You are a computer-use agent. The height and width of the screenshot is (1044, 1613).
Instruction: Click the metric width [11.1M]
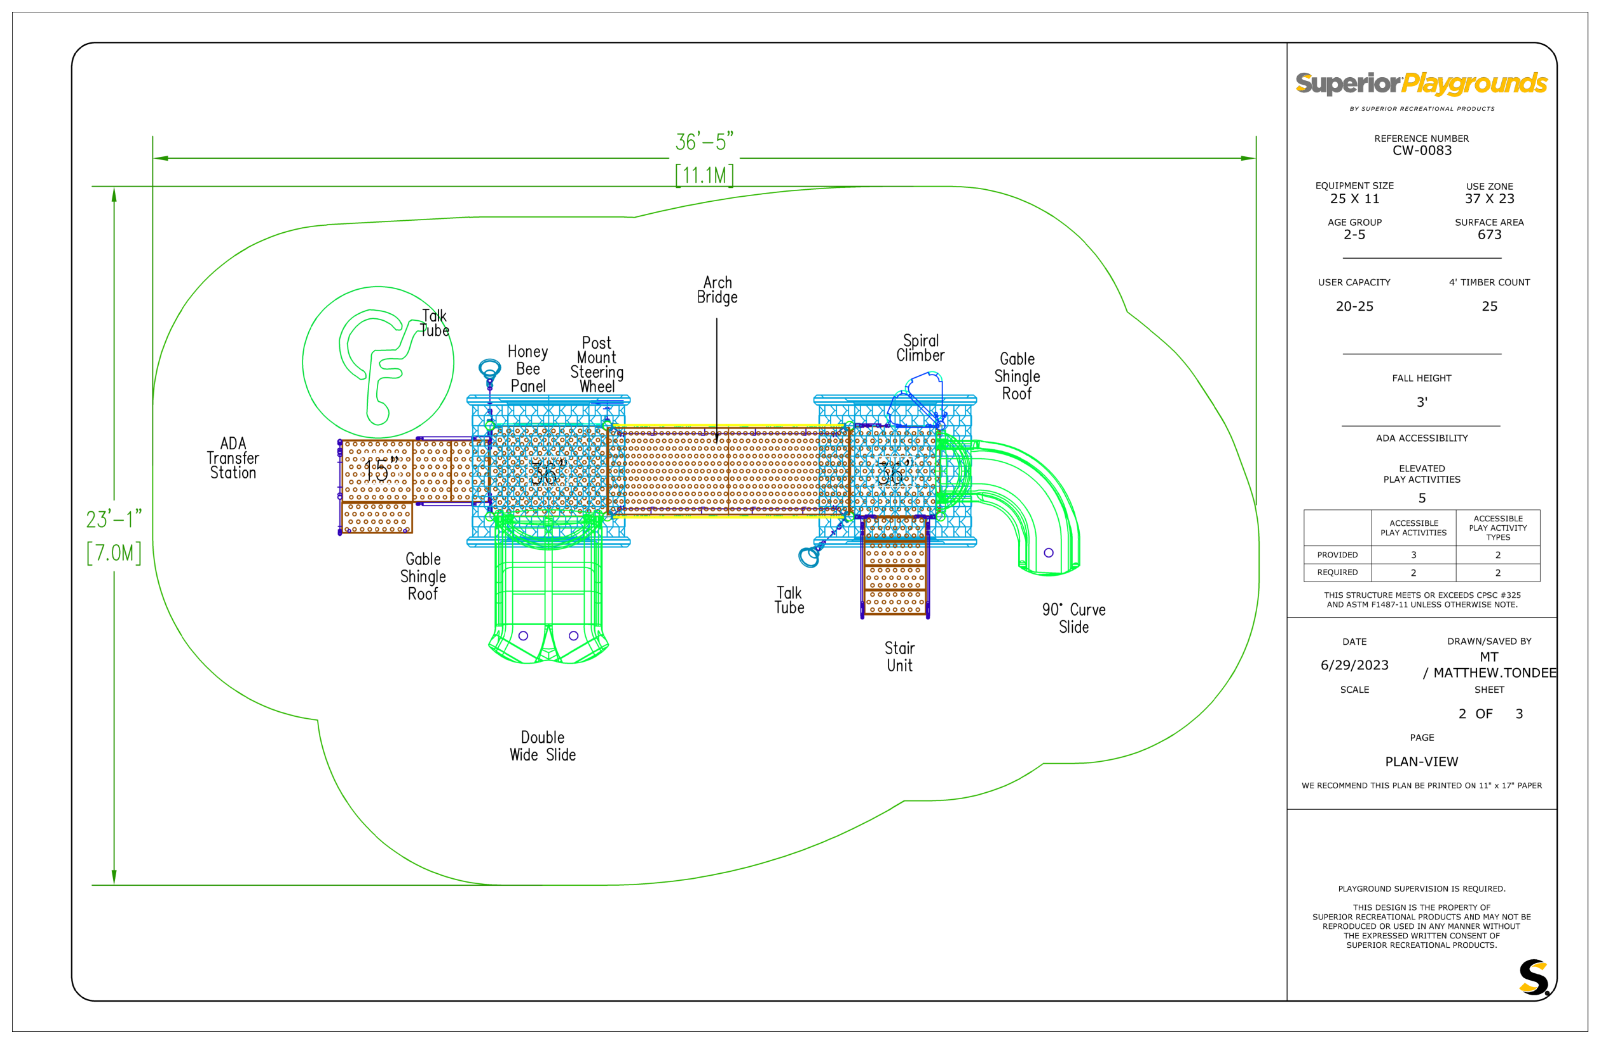(704, 176)
